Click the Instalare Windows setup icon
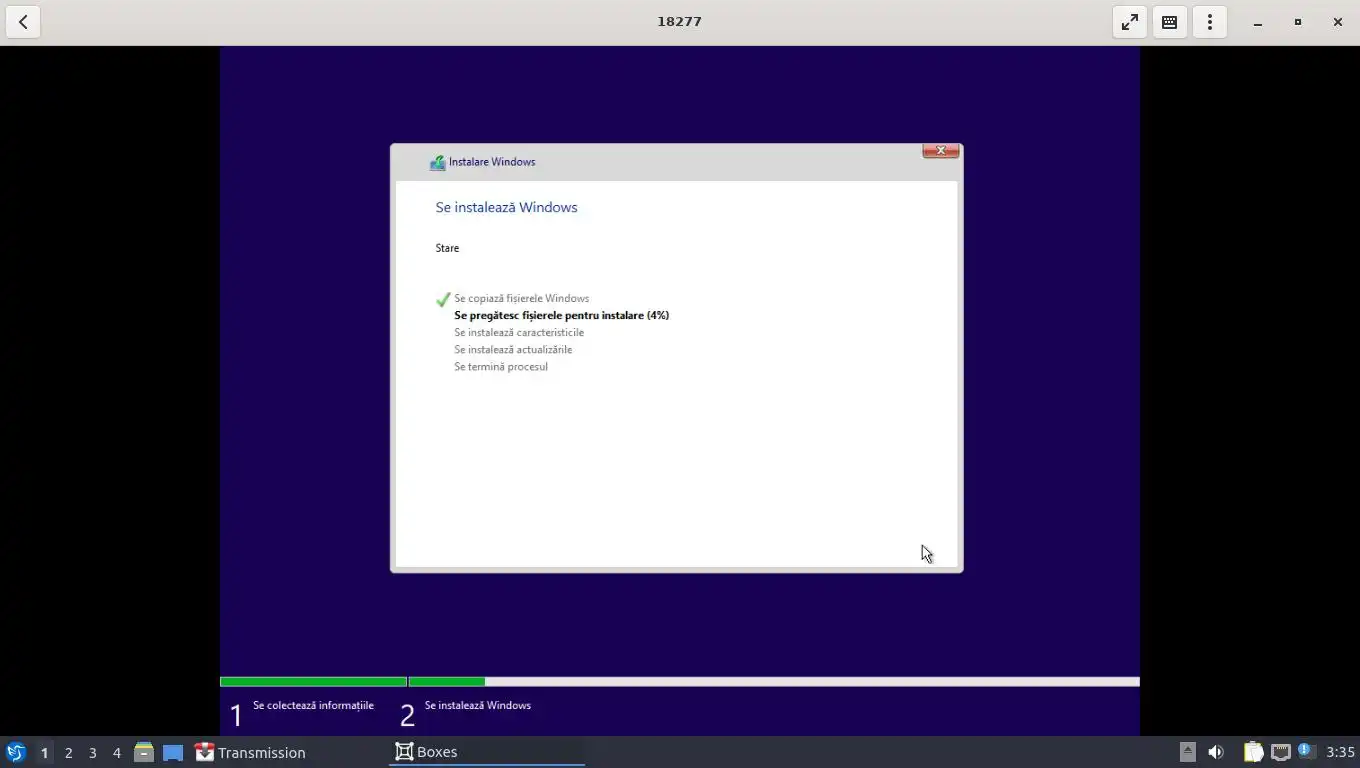The width and height of the screenshot is (1360, 768). (437, 162)
